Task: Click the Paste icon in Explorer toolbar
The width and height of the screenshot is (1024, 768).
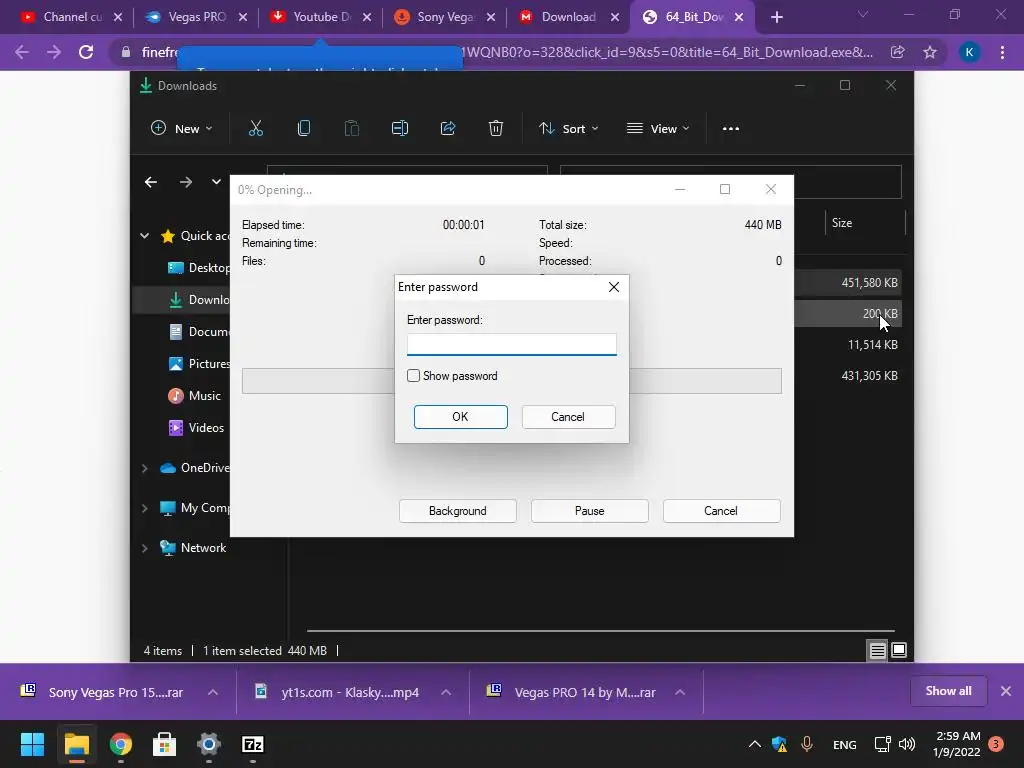Action: click(x=351, y=129)
